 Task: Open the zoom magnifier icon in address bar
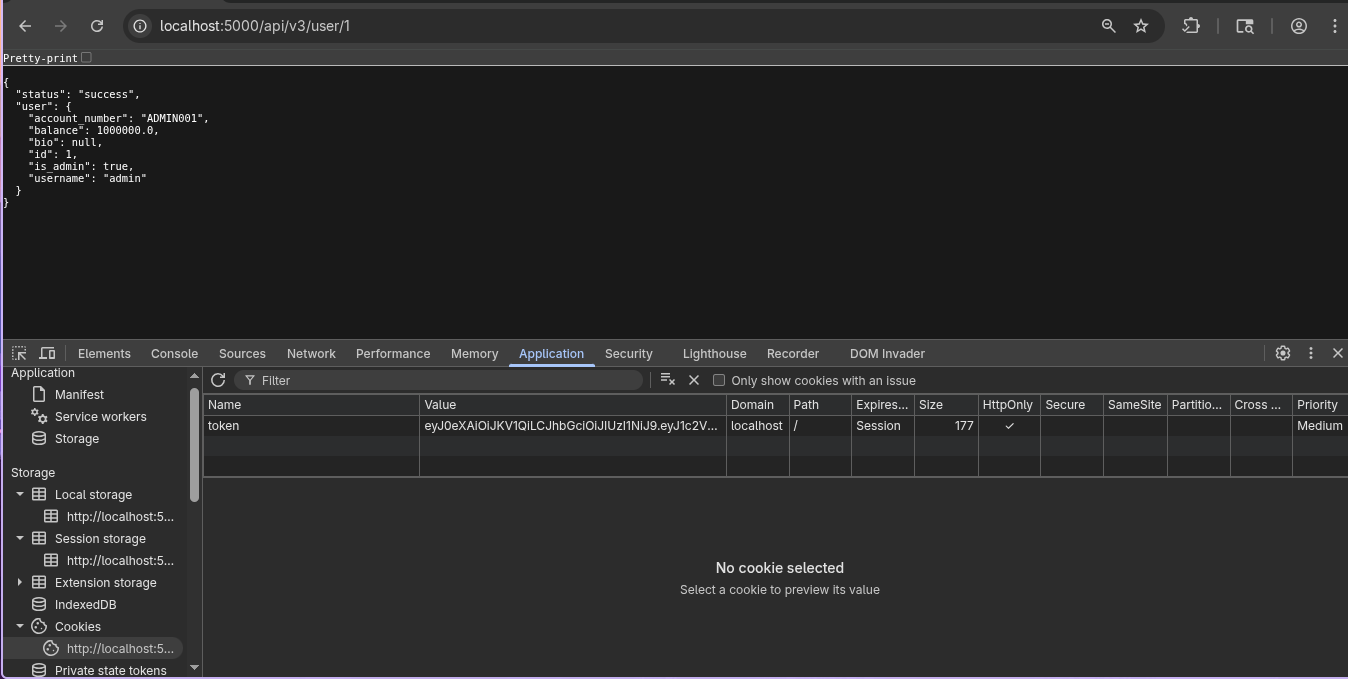1109,26
